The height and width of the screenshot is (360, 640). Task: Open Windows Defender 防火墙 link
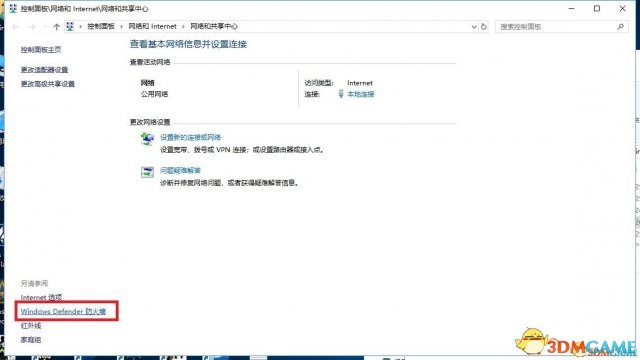pyautogui.click(x=63, y=311)
